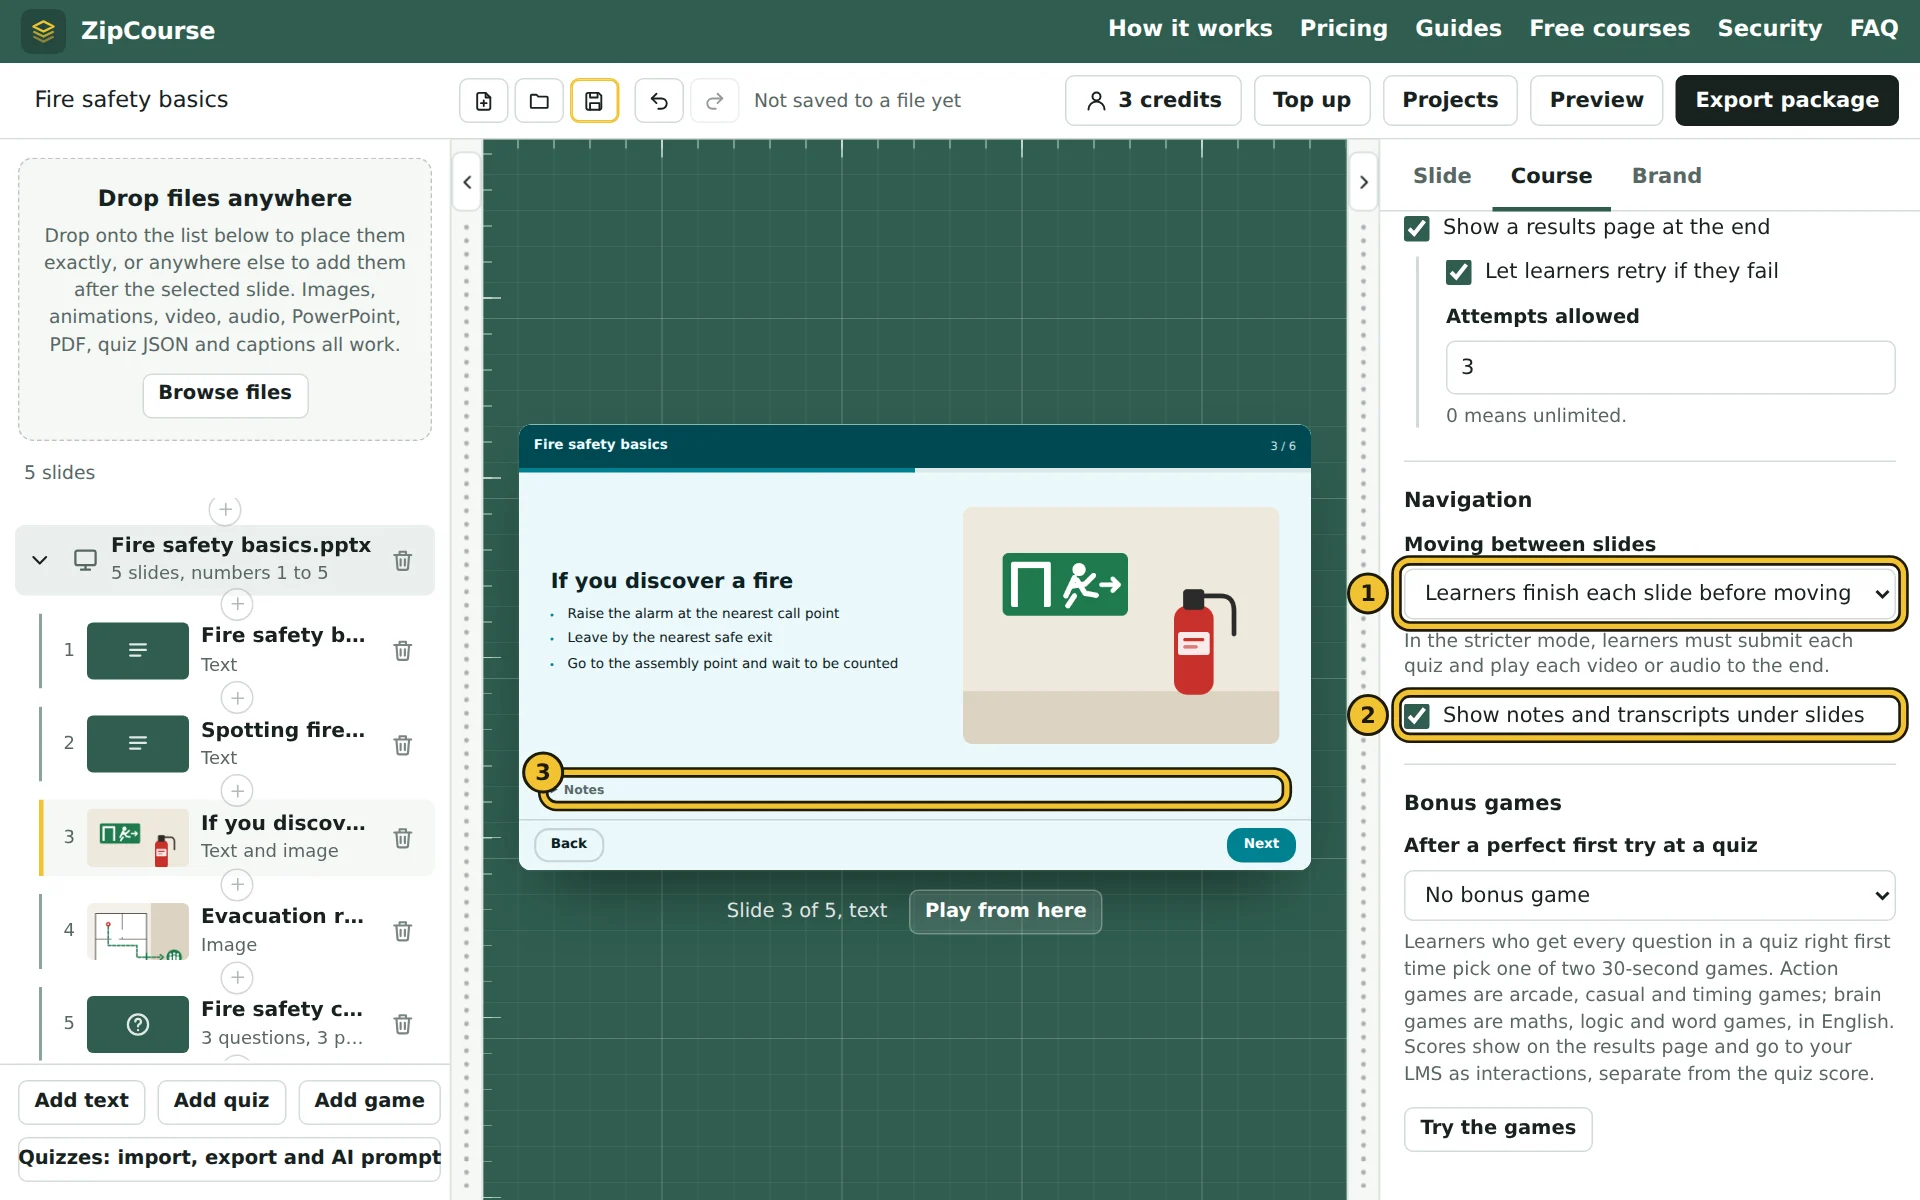Click the Try the games button
This screenshot has width=1920, height=1200.
(1497, 1128)
